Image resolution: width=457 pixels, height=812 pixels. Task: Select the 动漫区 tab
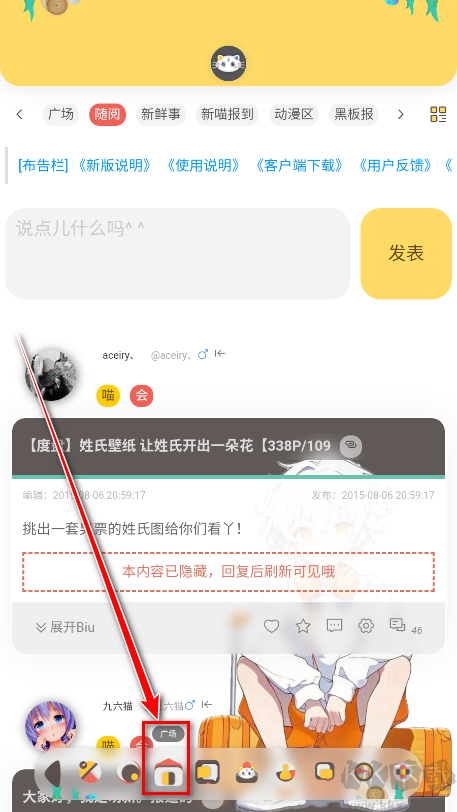tap(294, 114)
